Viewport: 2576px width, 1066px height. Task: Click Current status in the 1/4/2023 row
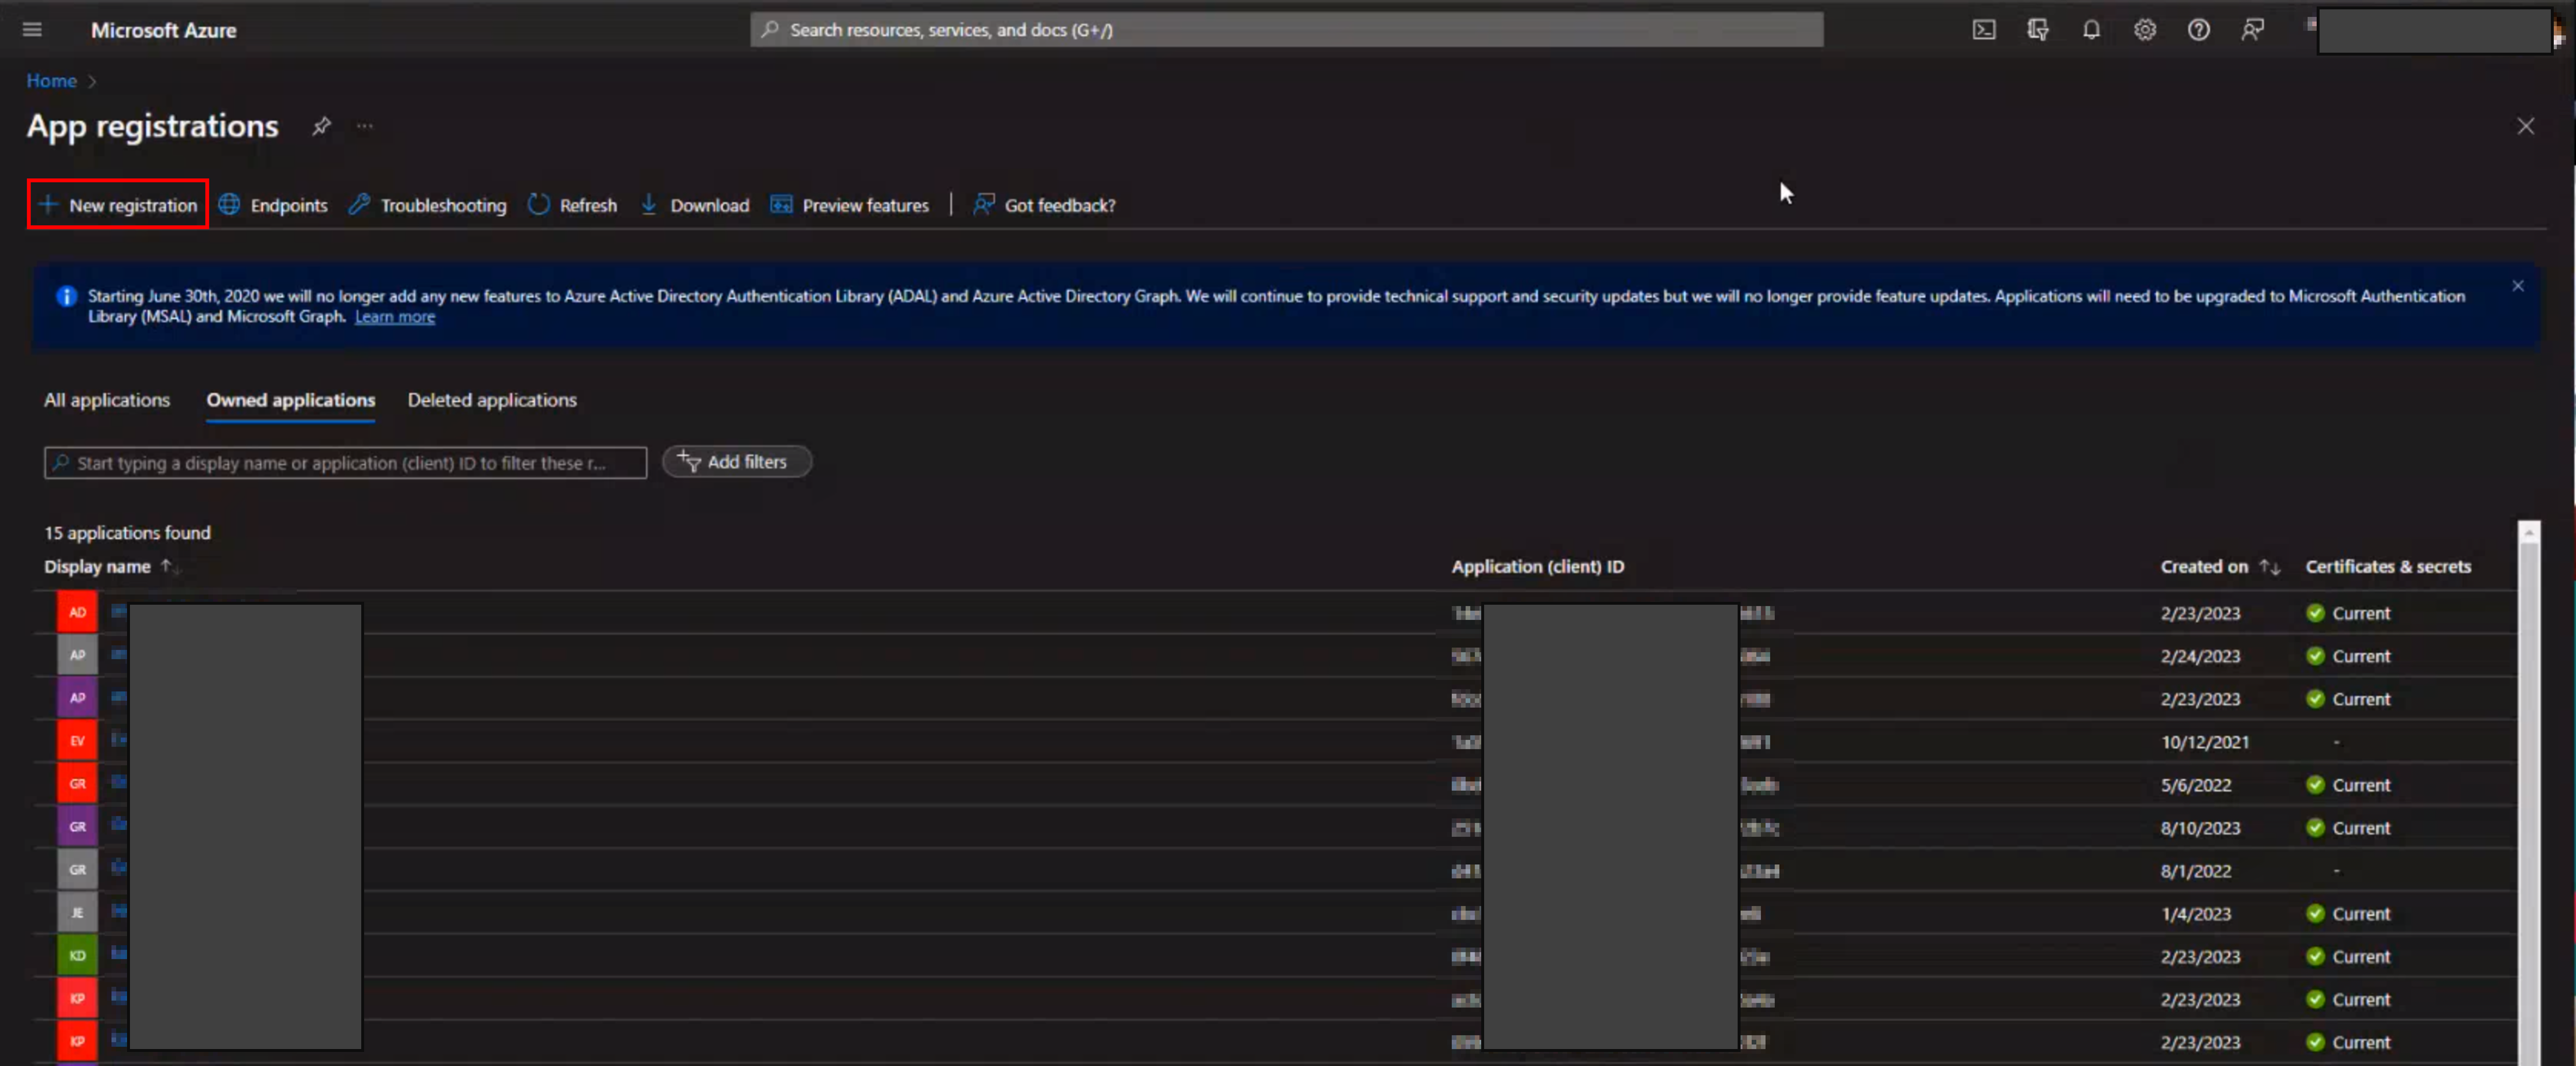click(2348, 914)
